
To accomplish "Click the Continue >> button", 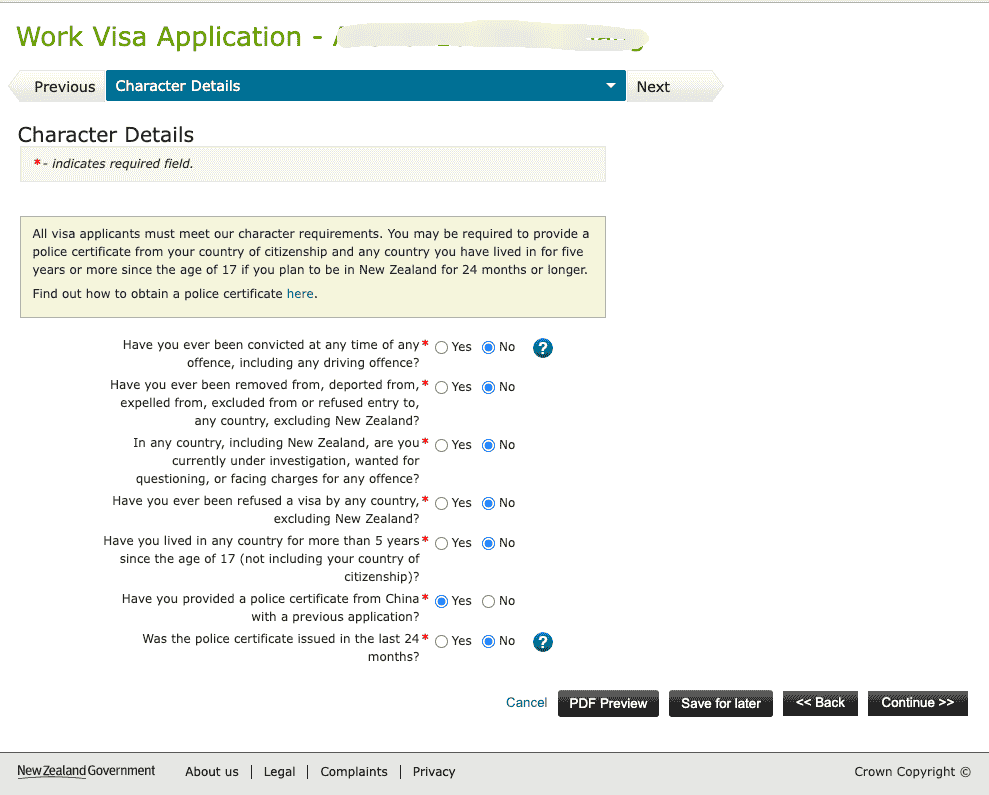I will pos(917,703).
